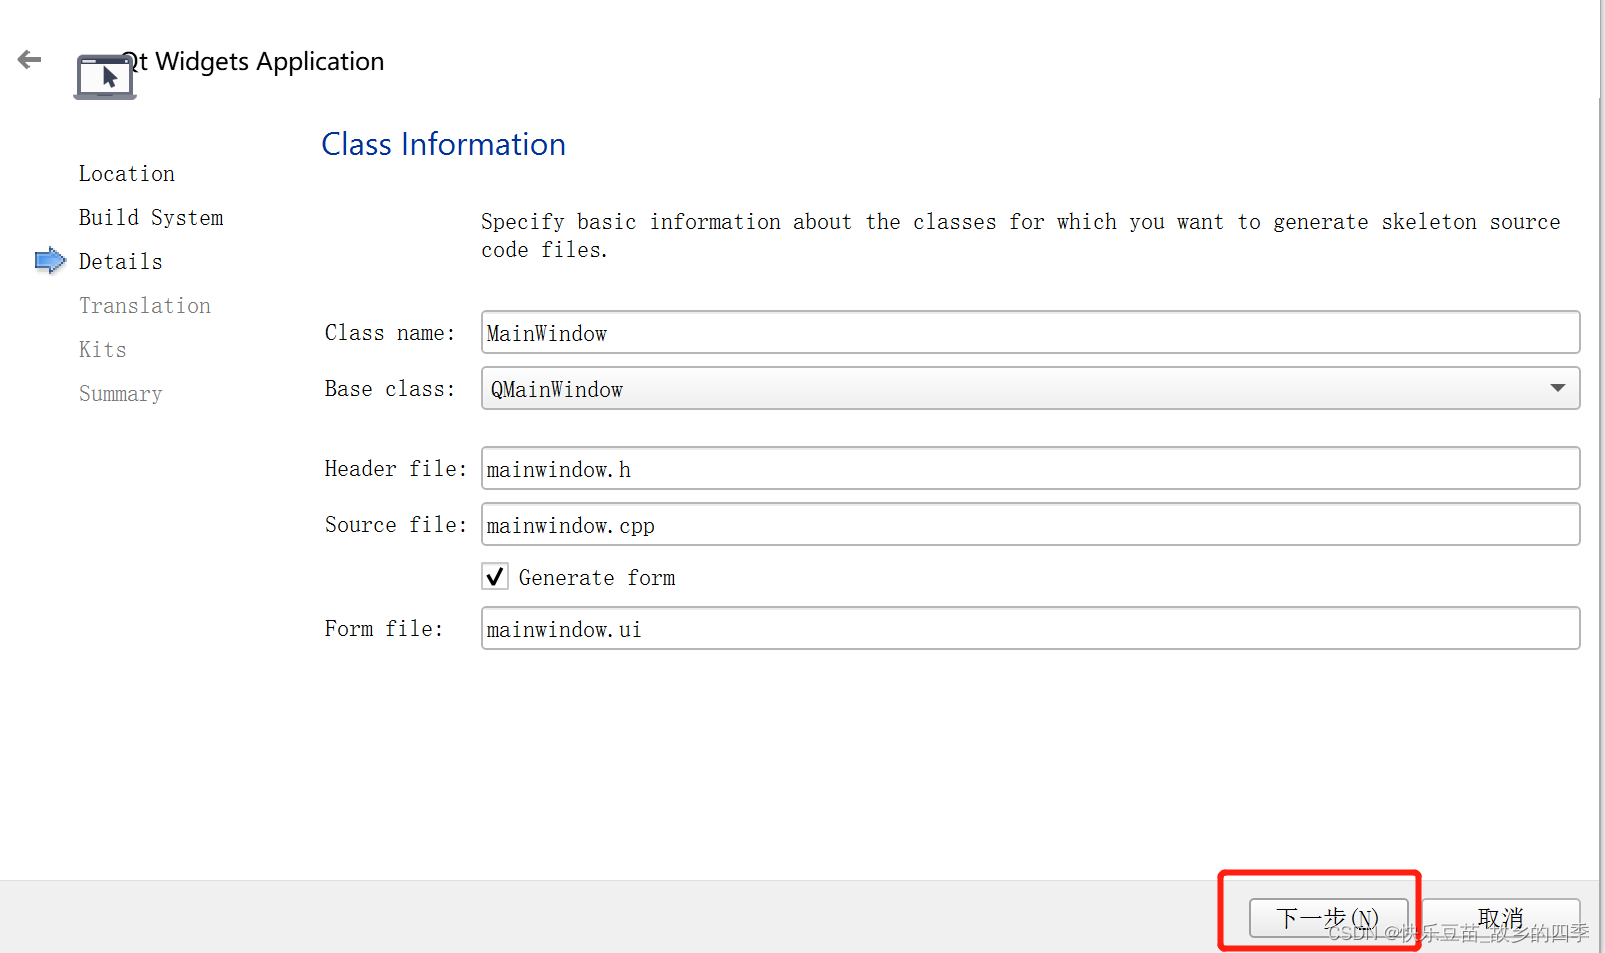Image resolution: width=1605 pixels, height=953 pixels.
Task: Click the Qt Widgets Application wizard icon
Action: 105,77
